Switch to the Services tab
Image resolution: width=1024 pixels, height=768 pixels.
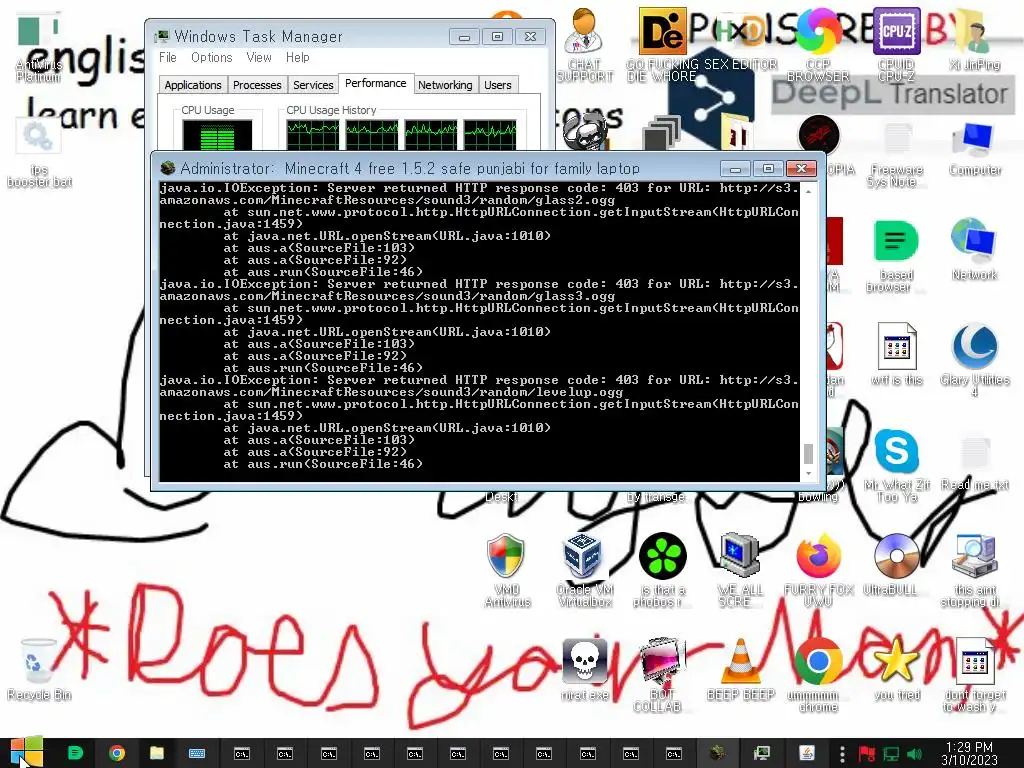click(x=313, y=85)
